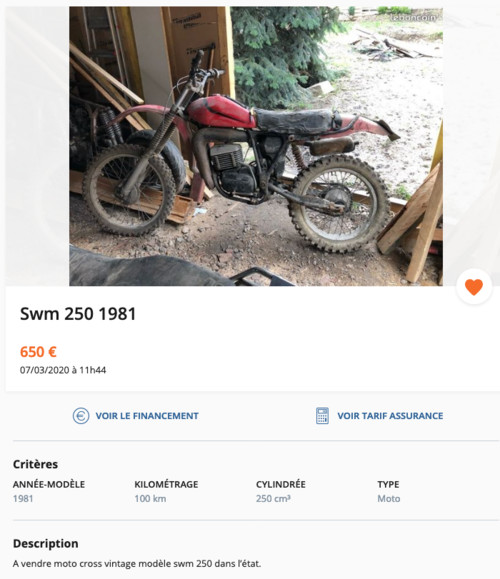
Task: Select the 250 cm³ displacement value
Action: coord(273,499)
